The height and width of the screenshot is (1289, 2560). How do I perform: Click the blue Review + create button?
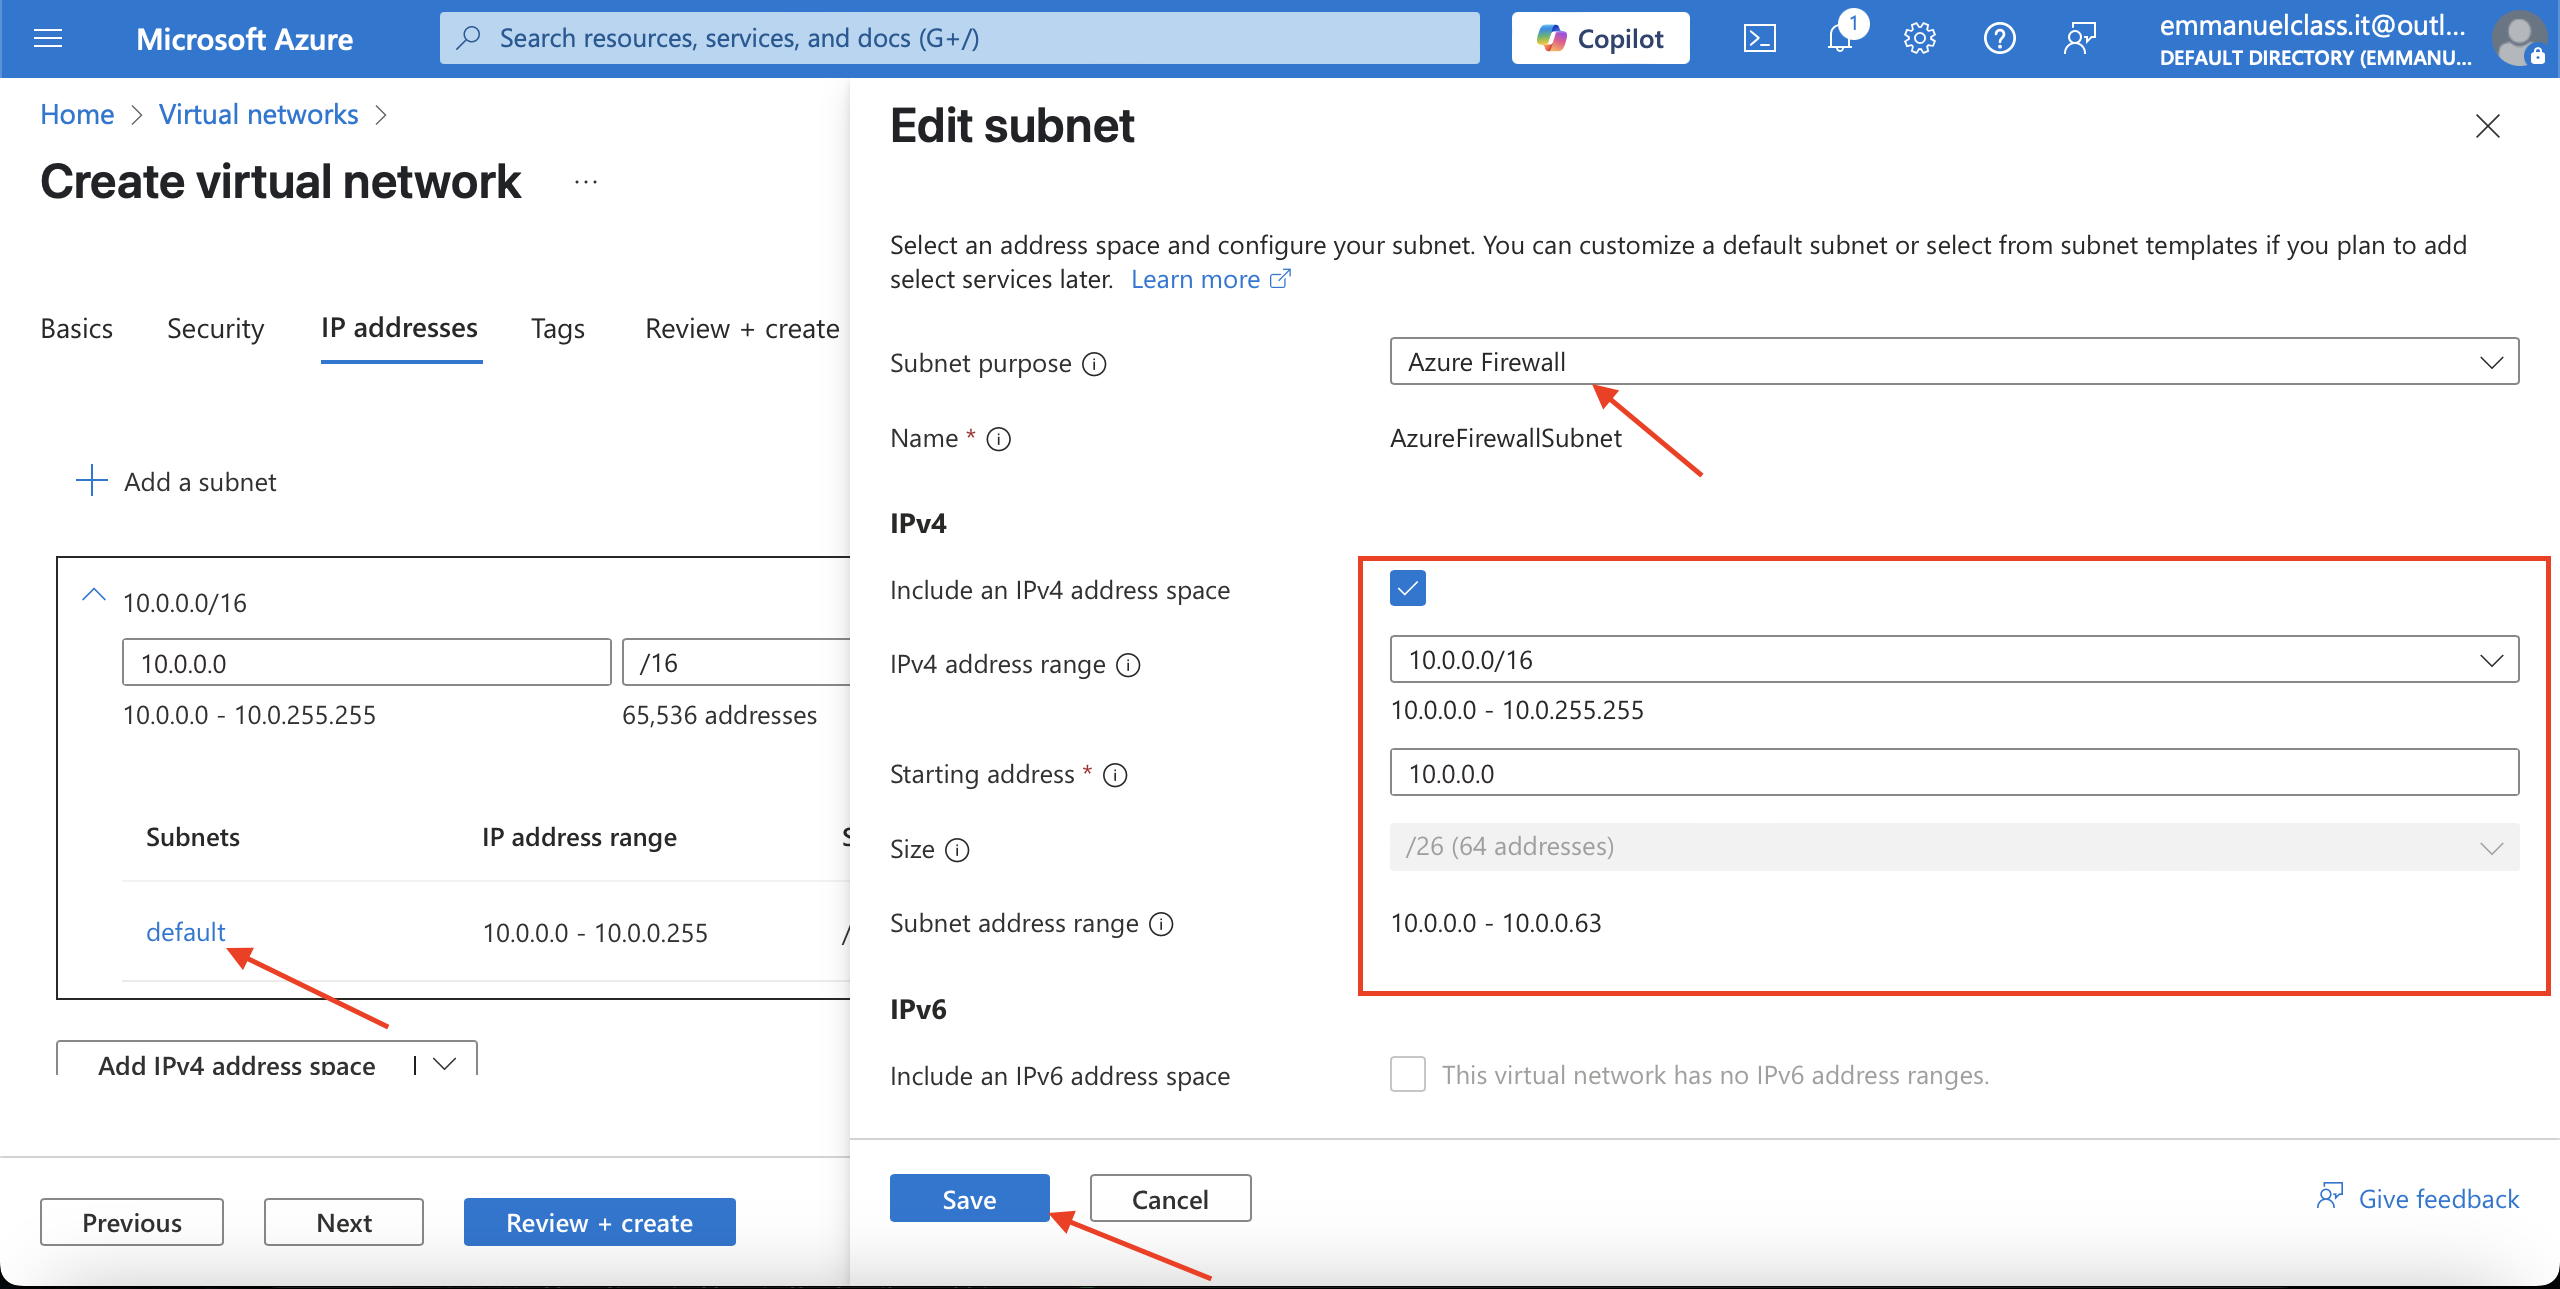coord(599,1222)
